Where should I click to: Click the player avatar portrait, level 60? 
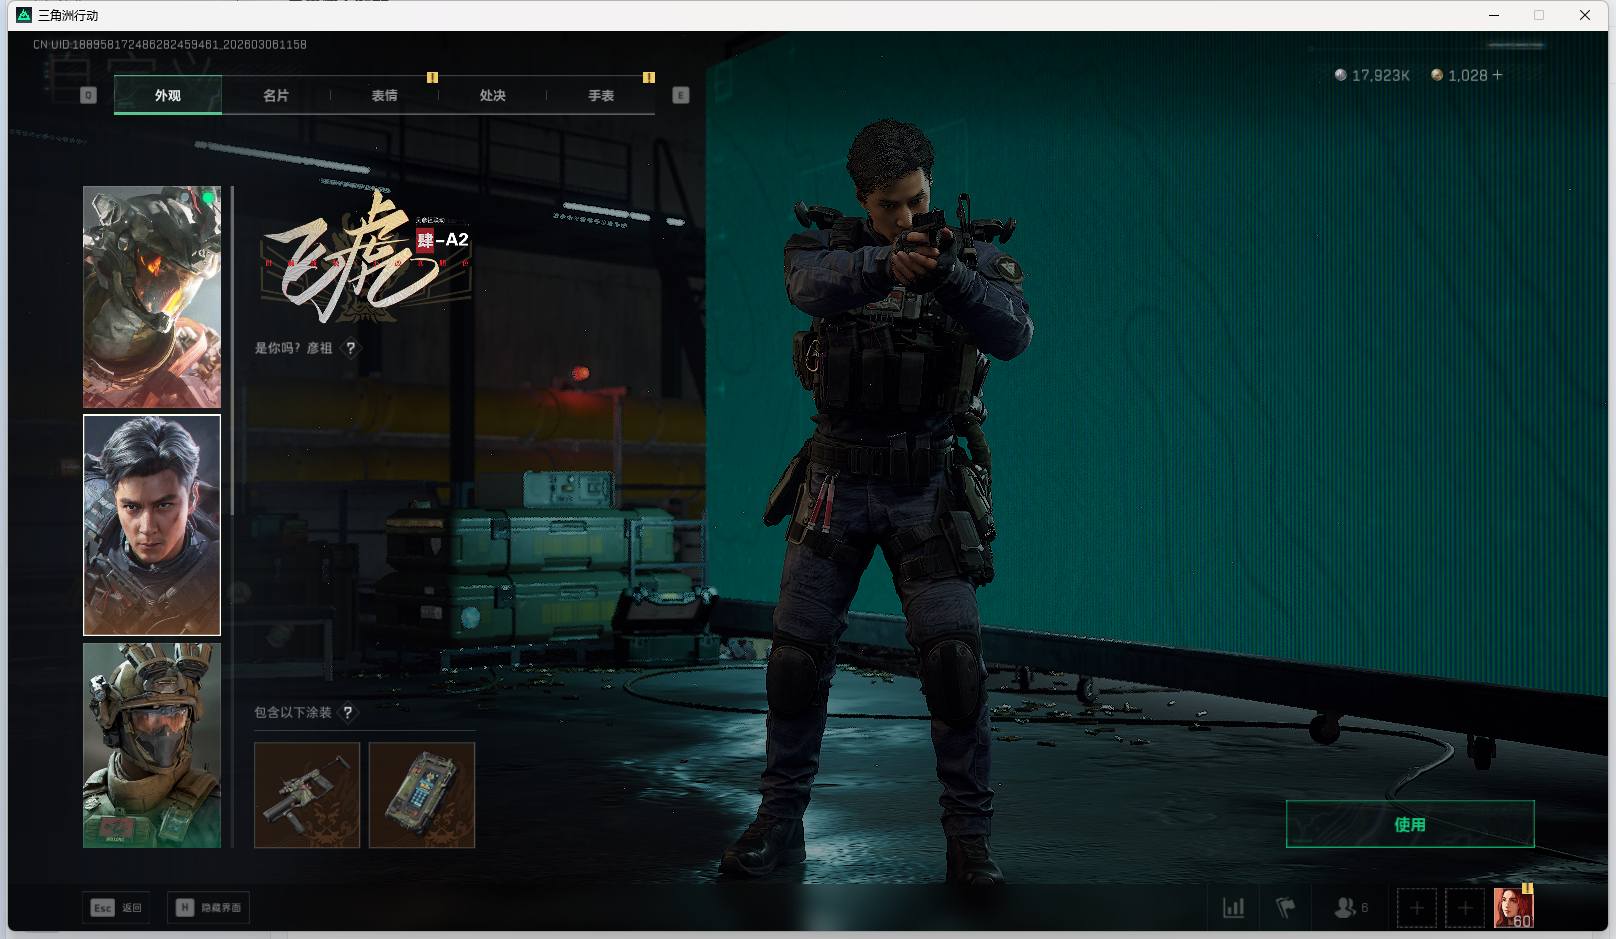coord(1513,908)
